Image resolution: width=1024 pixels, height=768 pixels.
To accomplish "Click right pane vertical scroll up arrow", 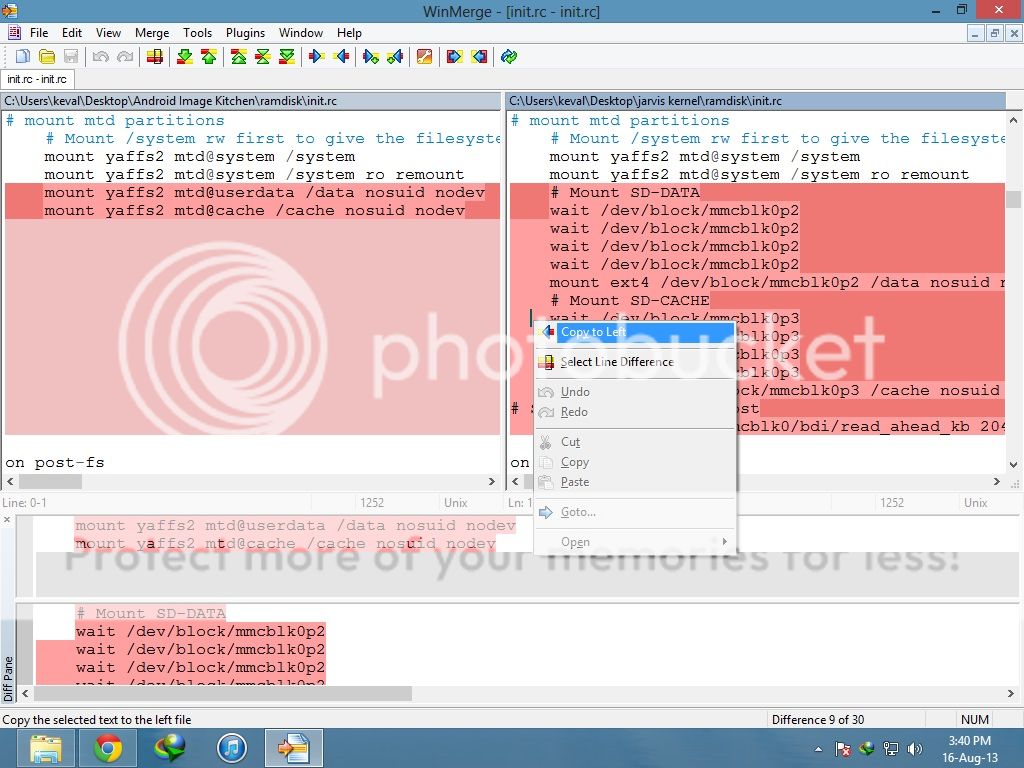I will (1013, 120).
